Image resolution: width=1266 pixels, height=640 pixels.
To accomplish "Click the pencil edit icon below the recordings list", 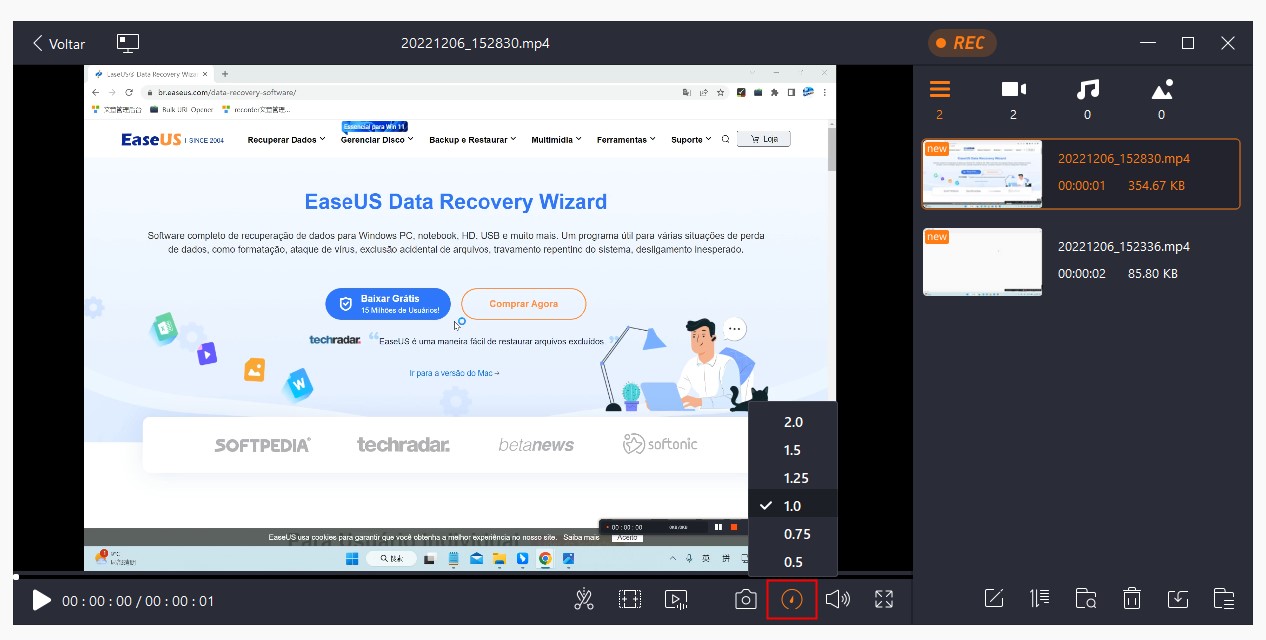I will click(994, 599).
